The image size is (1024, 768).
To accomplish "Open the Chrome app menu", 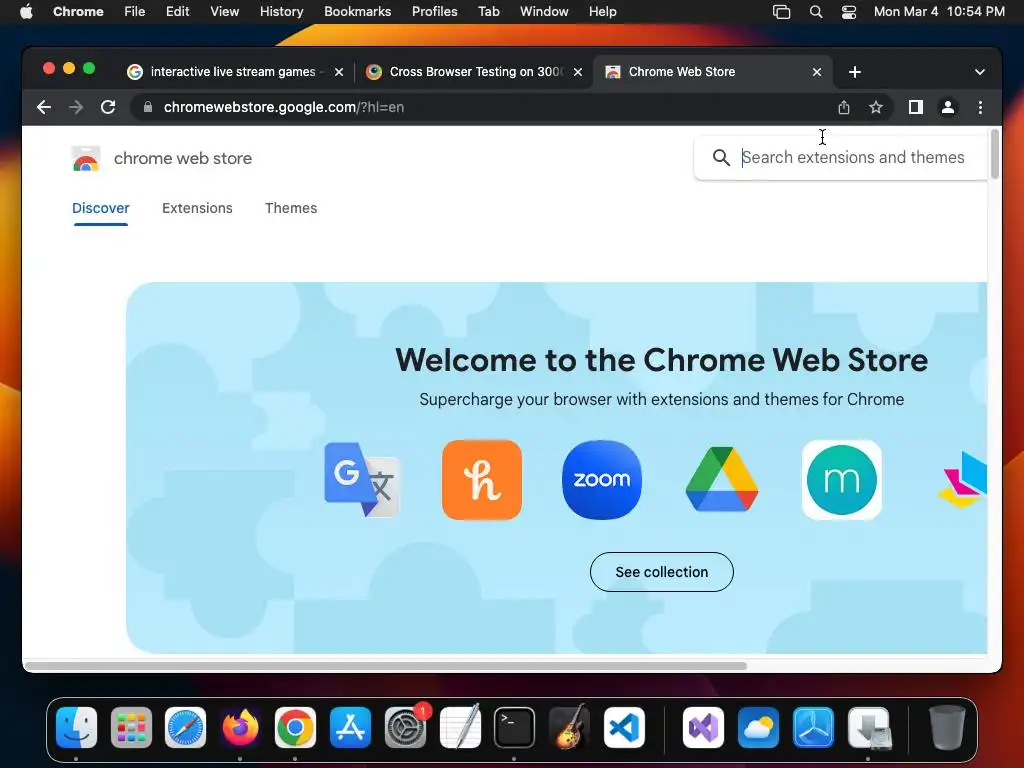I will 78,12.
